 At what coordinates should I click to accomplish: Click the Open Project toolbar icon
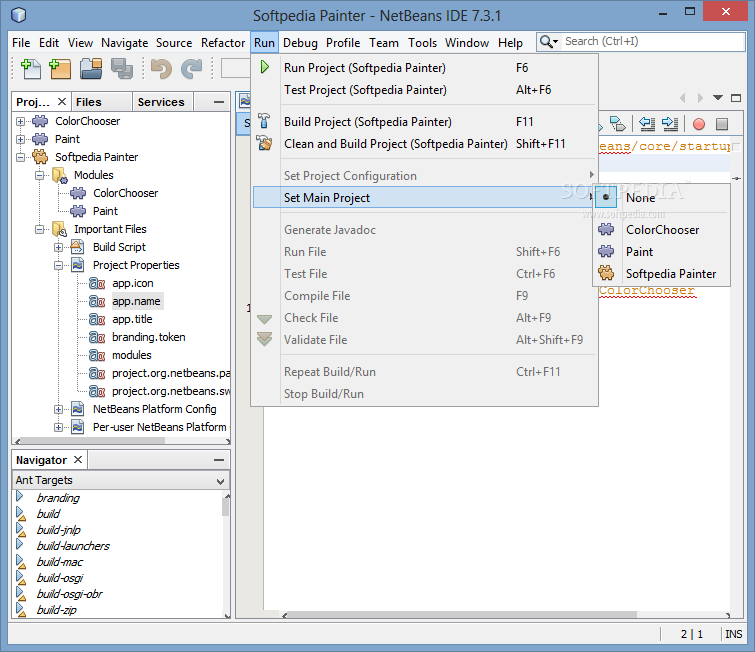point(91,69)
